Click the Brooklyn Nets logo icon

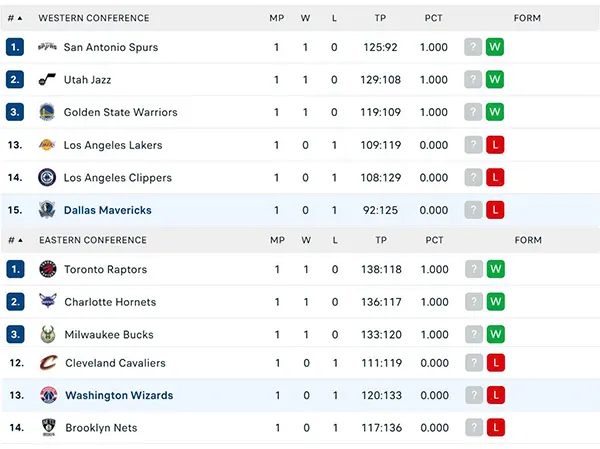47,427
